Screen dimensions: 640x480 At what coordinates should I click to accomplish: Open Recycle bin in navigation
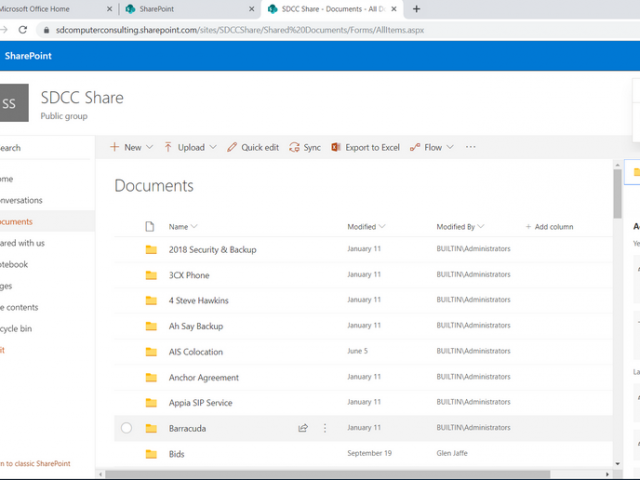click(x=16, y=329)
